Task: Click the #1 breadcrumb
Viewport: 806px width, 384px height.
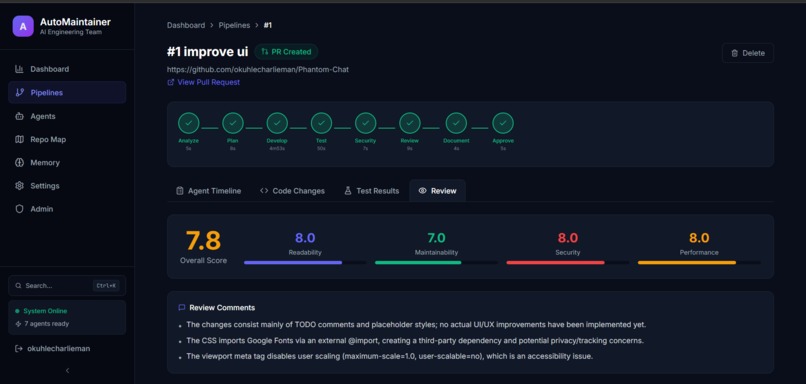Action: click(268, 25)
